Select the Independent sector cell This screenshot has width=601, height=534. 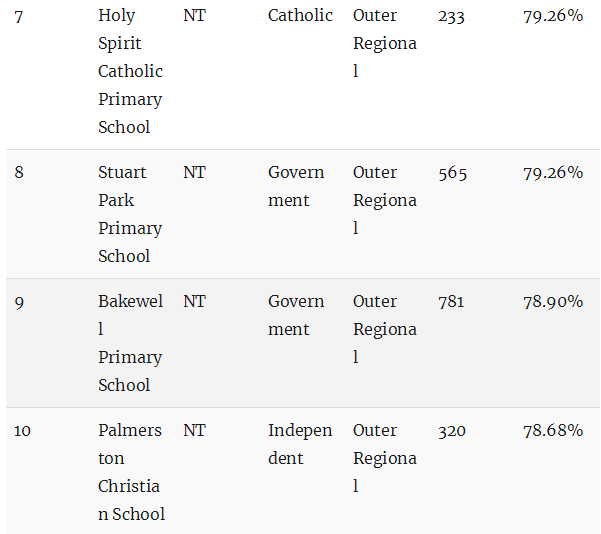click(x=300, y=444)
